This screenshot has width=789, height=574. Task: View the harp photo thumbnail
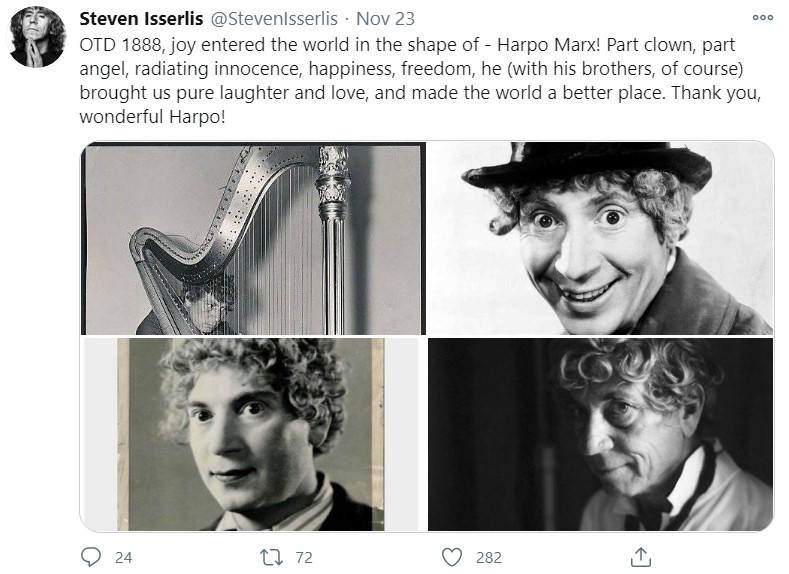tap(252, 238)
